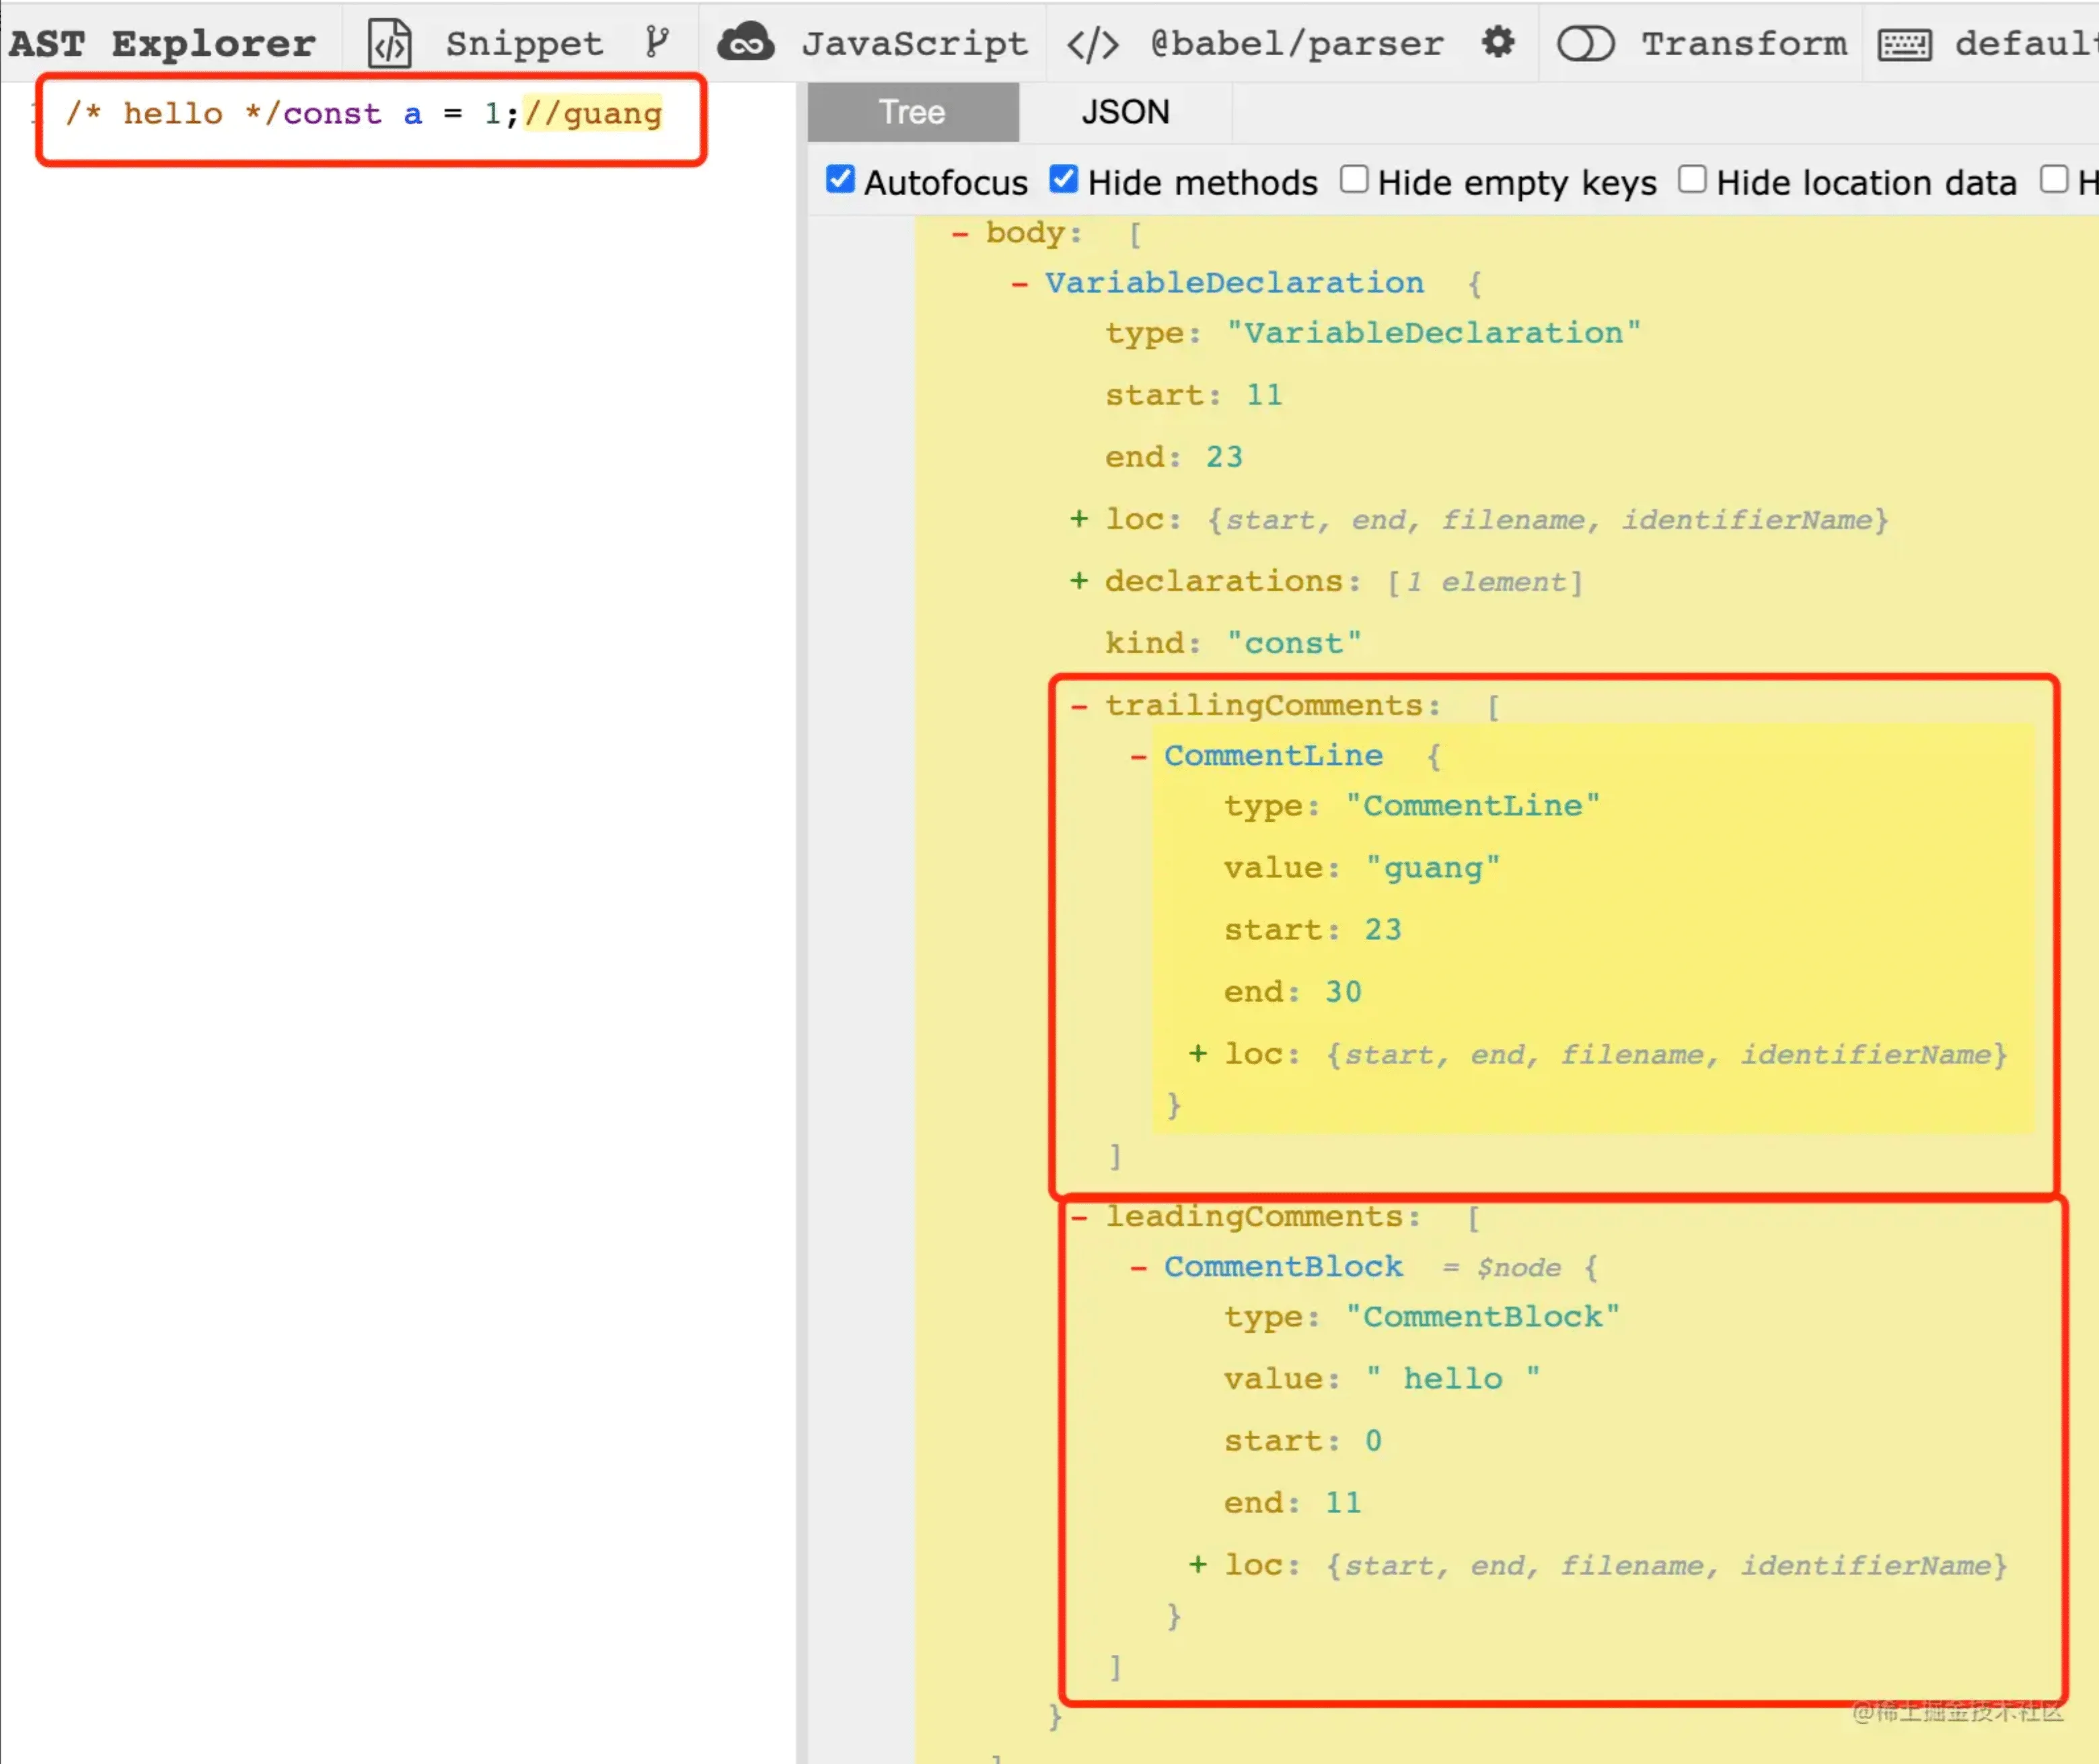This screenshot has width=2099, height=1764.
Task: Click the fork branch icon
Action: tap(656, 42)
